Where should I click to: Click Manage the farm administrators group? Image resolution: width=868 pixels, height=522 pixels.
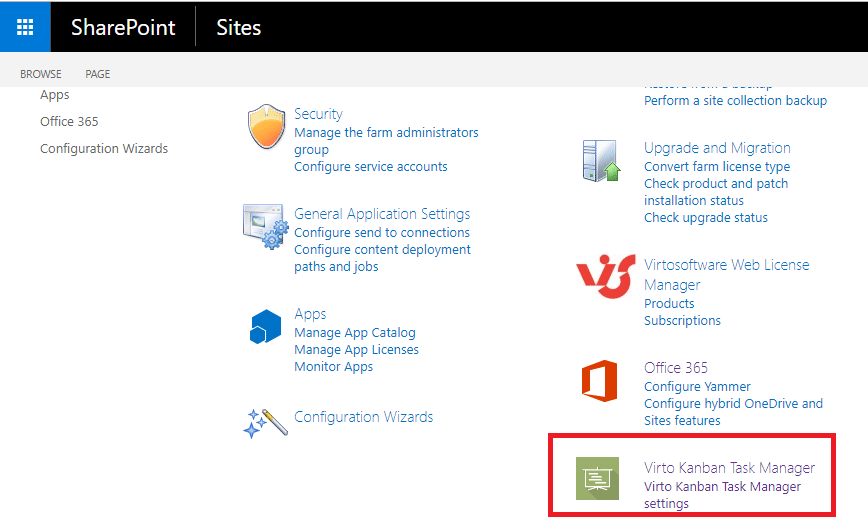click(386, 141)
